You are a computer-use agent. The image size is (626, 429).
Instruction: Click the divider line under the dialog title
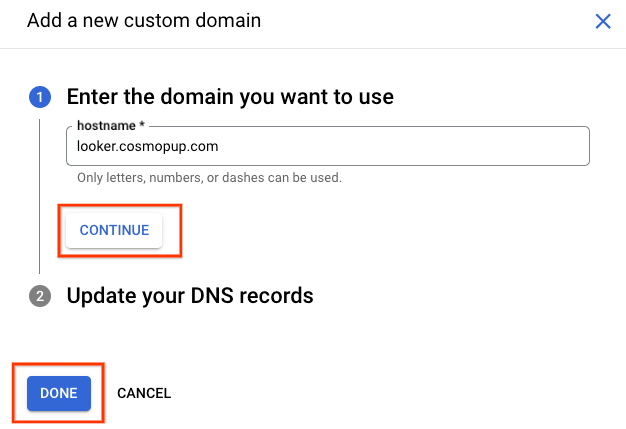click(x=313, y=47)
